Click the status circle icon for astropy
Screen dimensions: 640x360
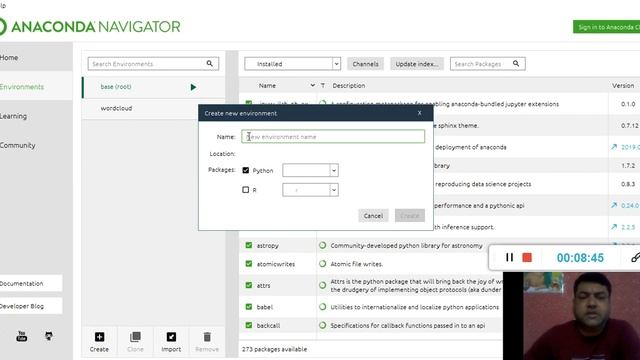[322, 245]
